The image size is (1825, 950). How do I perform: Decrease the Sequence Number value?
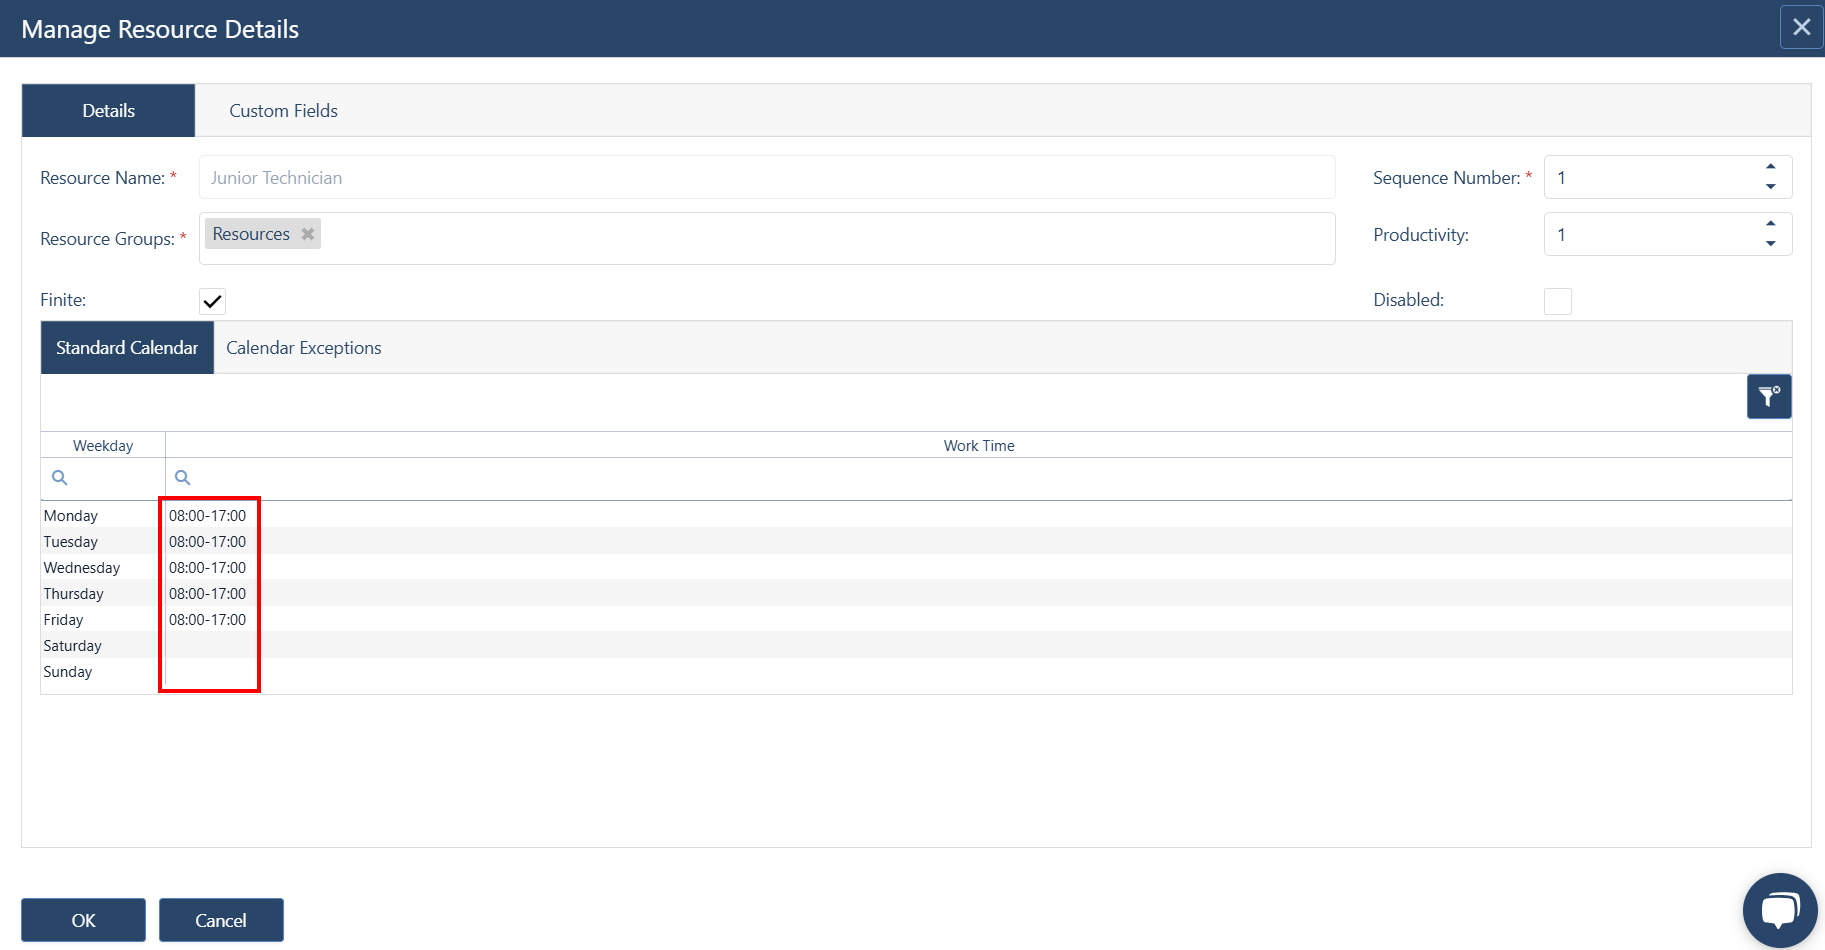(x=1771, y=187)
